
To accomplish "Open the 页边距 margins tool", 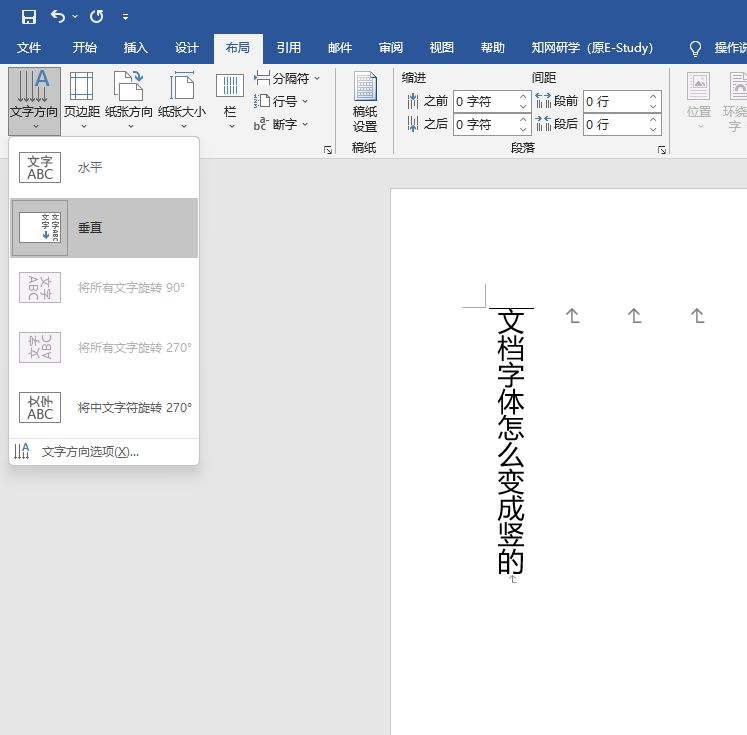I will pyautogui.click(x=82, y=100).
